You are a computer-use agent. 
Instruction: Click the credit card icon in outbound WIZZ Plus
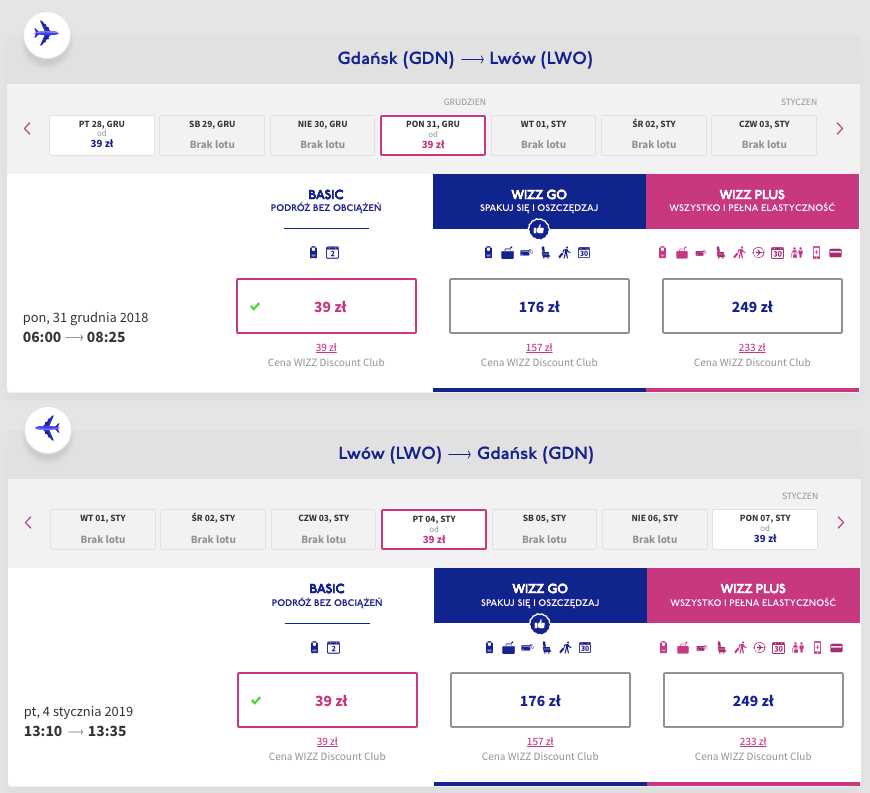pyautogui.click(x=835, y=253)
